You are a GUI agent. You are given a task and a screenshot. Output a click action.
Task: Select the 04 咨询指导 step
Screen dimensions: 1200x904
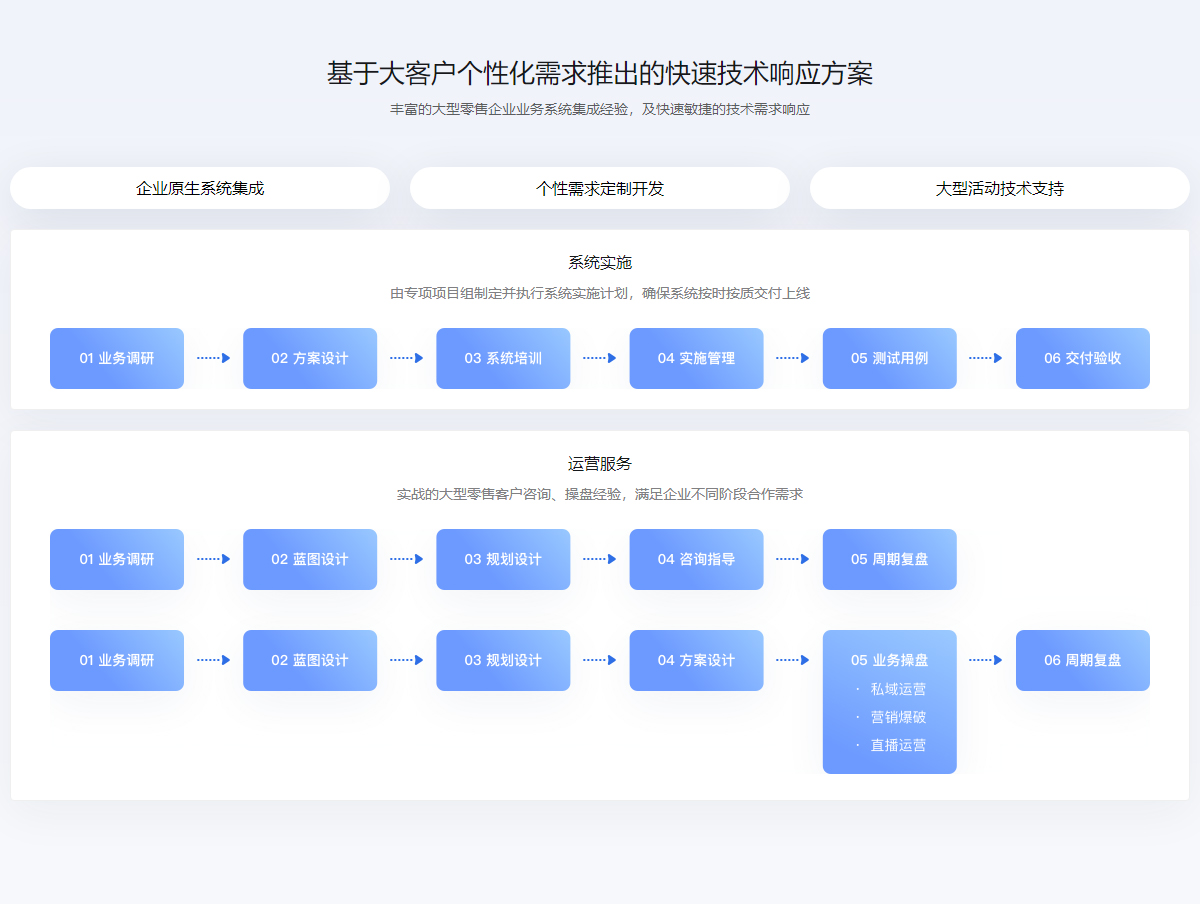pyautogui.click(x=696, y=559)
